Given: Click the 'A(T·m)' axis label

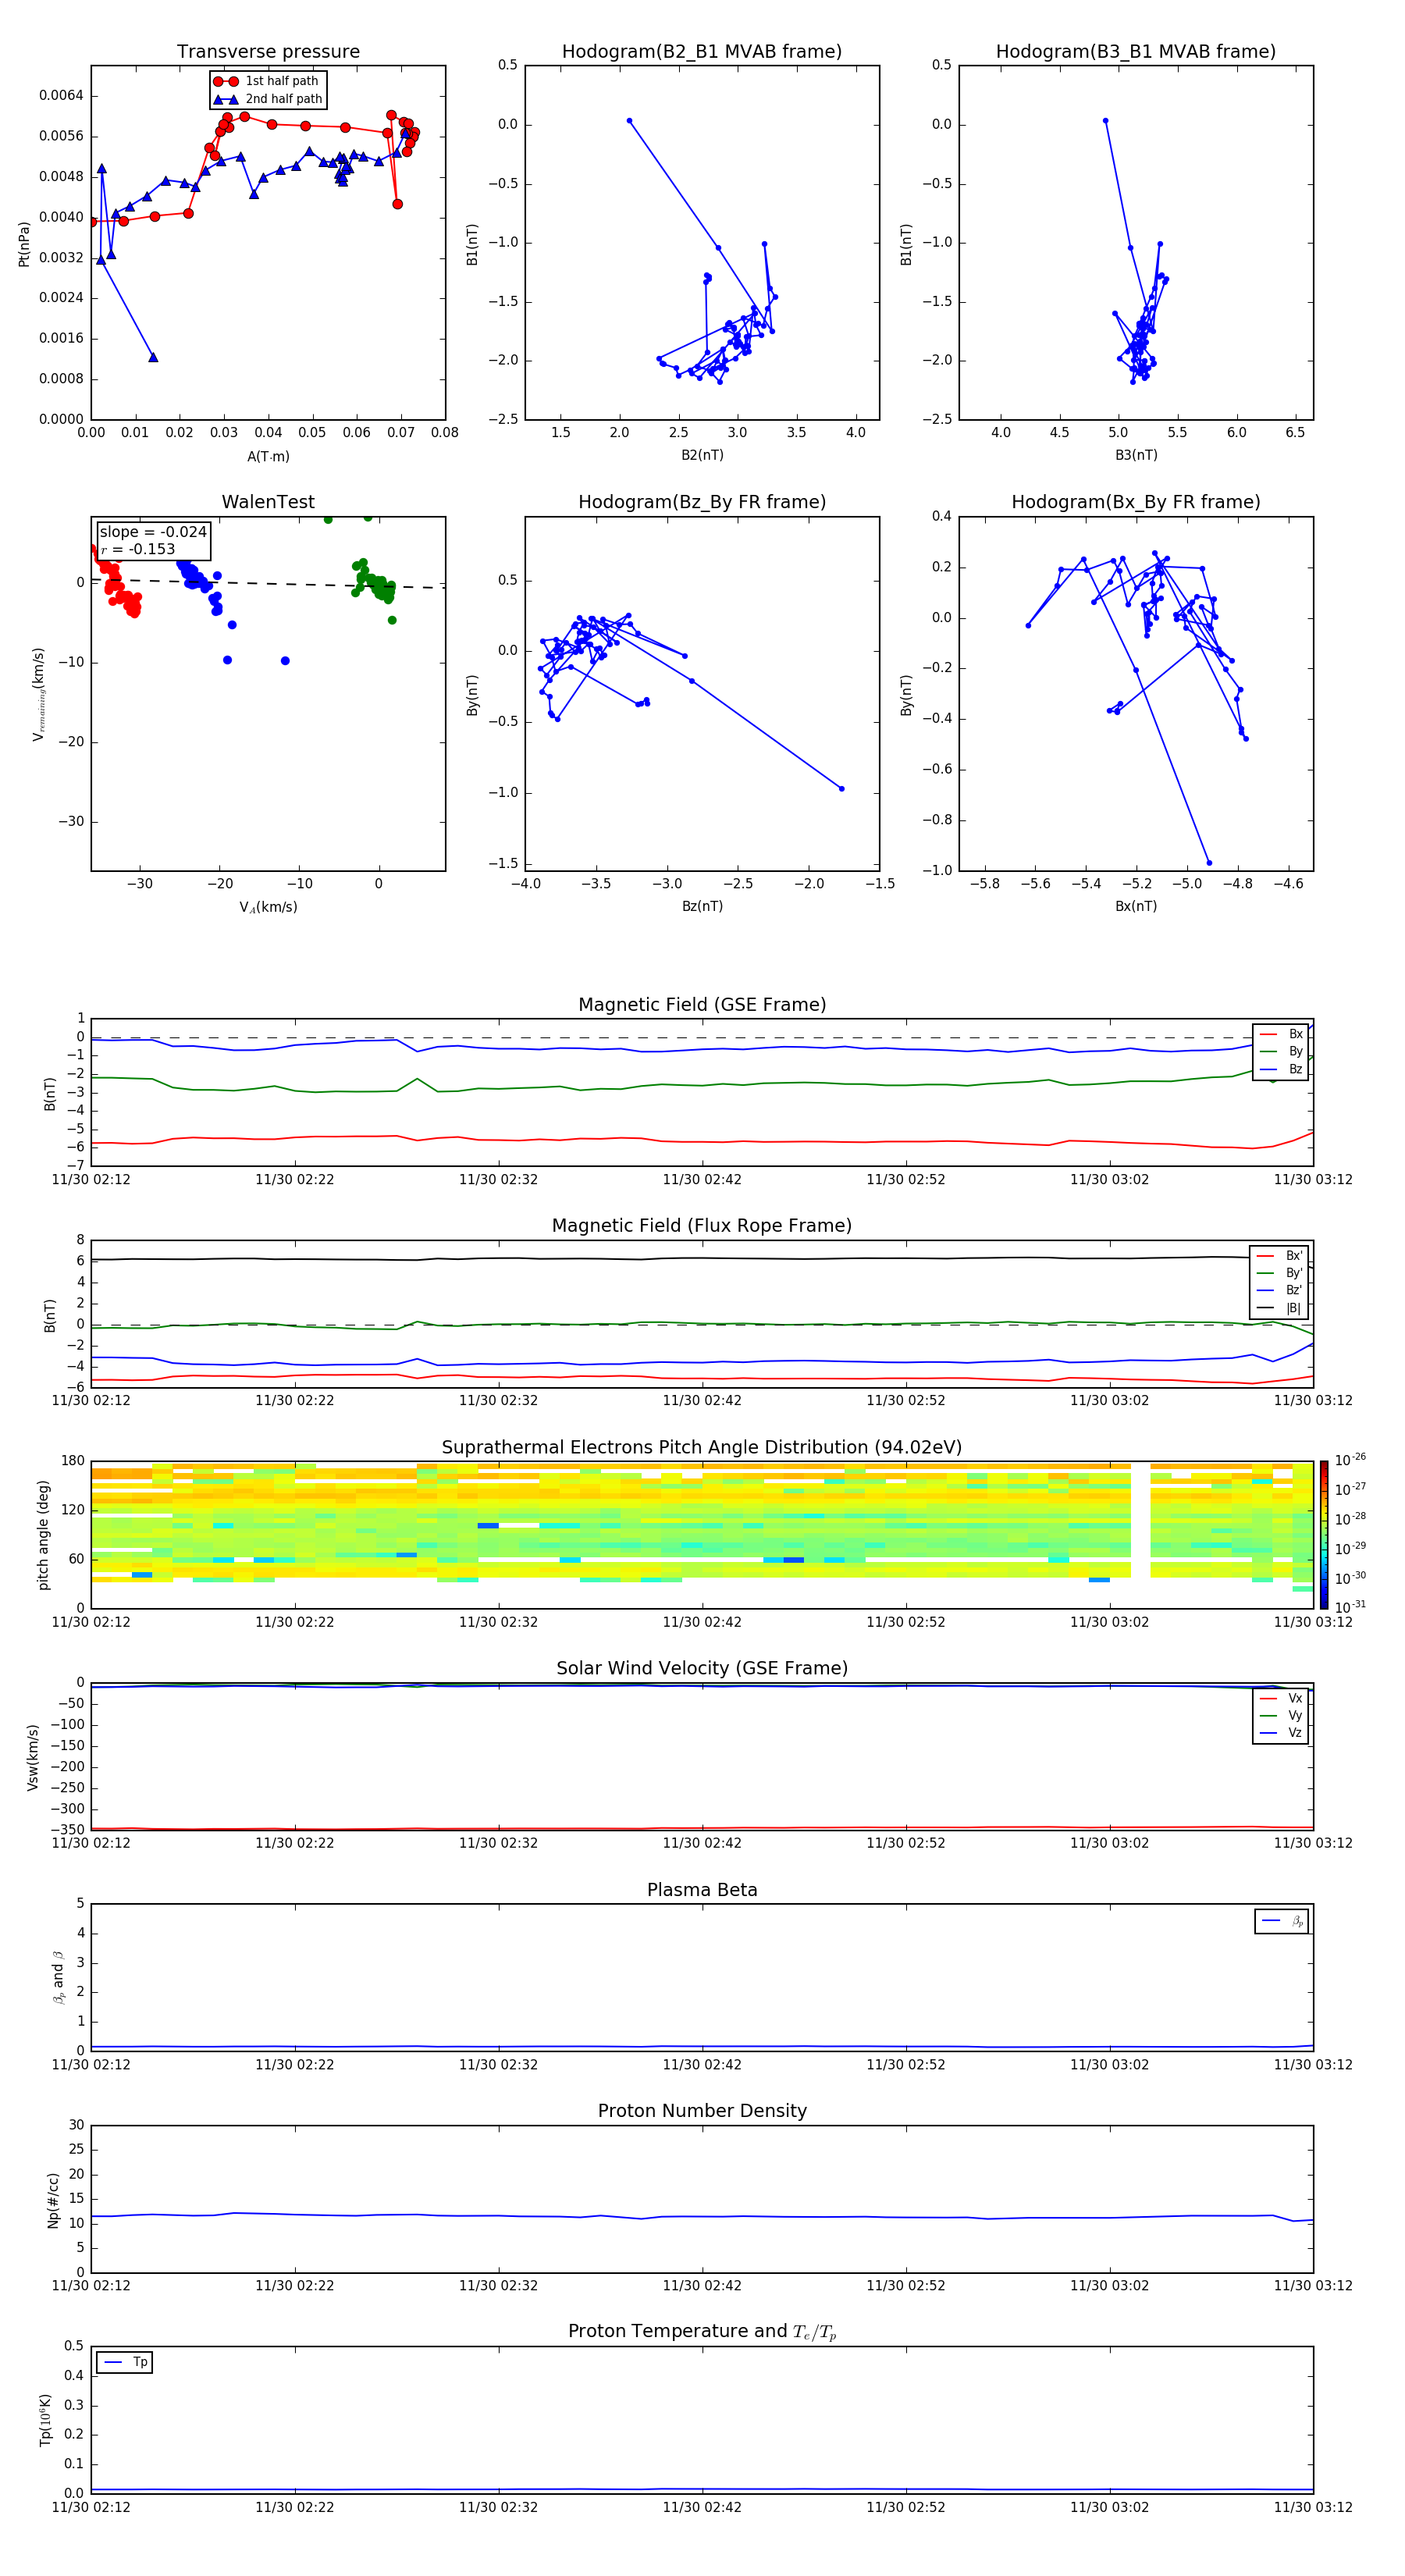Looking at the screenshot, I should pyautogui.click(x=268, y=456).
